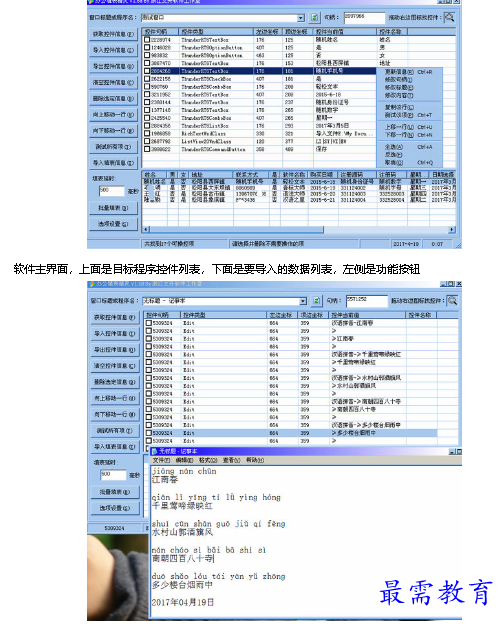The height and width of the screenshot is (624, 501).
Task: Select 上移一行 Ctrl+U in context menu
Action: [408, 127]
